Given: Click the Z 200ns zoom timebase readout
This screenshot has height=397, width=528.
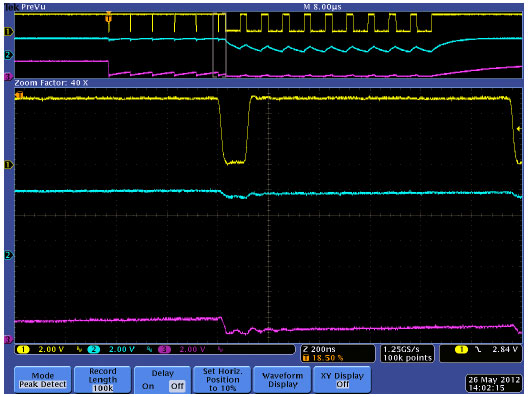Looking at the screenshot, I should 338,353.
